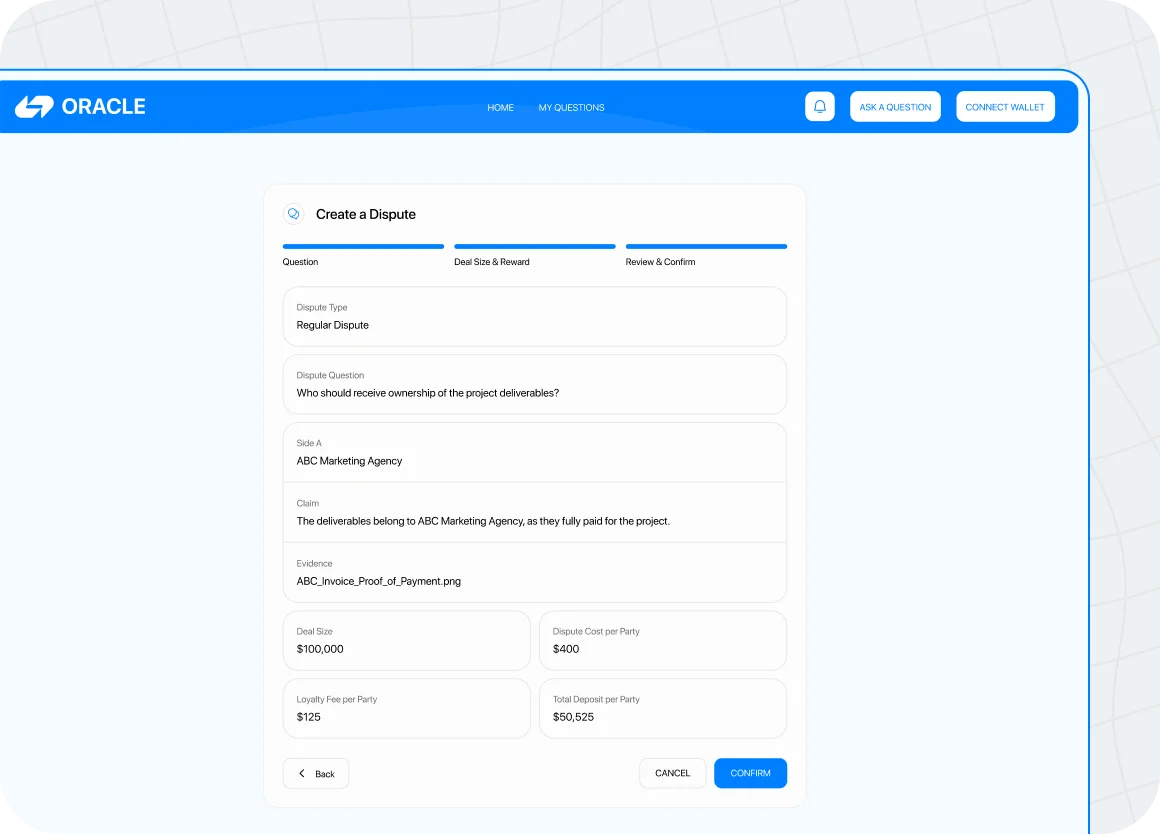Viewport: 1160px width, 834px height.
Task: Click the Side A party field
Action: click(534, 453)
